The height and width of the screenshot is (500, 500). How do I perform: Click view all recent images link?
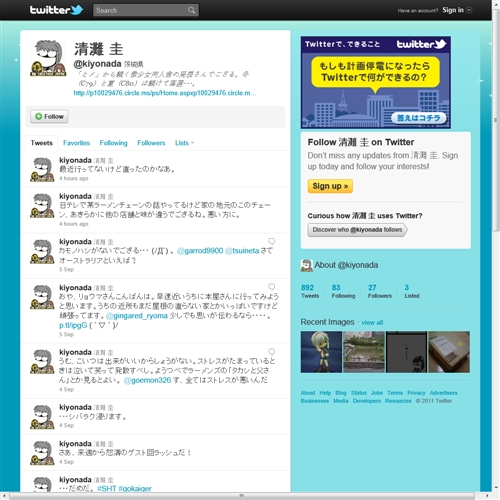pos(372,322)
